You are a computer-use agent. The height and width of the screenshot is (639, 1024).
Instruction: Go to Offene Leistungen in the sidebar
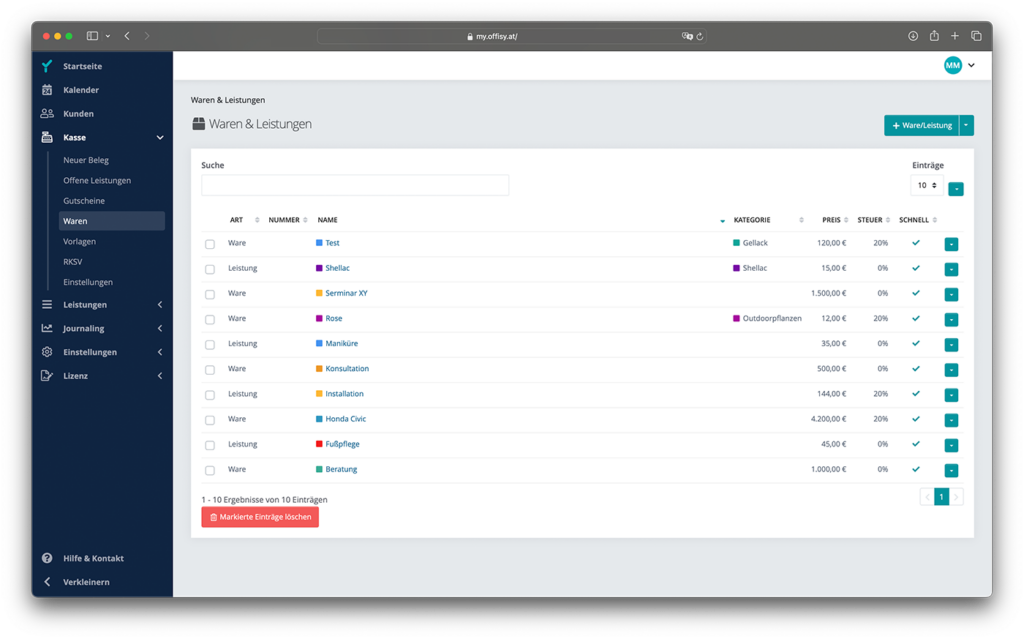tap(97, 181)
